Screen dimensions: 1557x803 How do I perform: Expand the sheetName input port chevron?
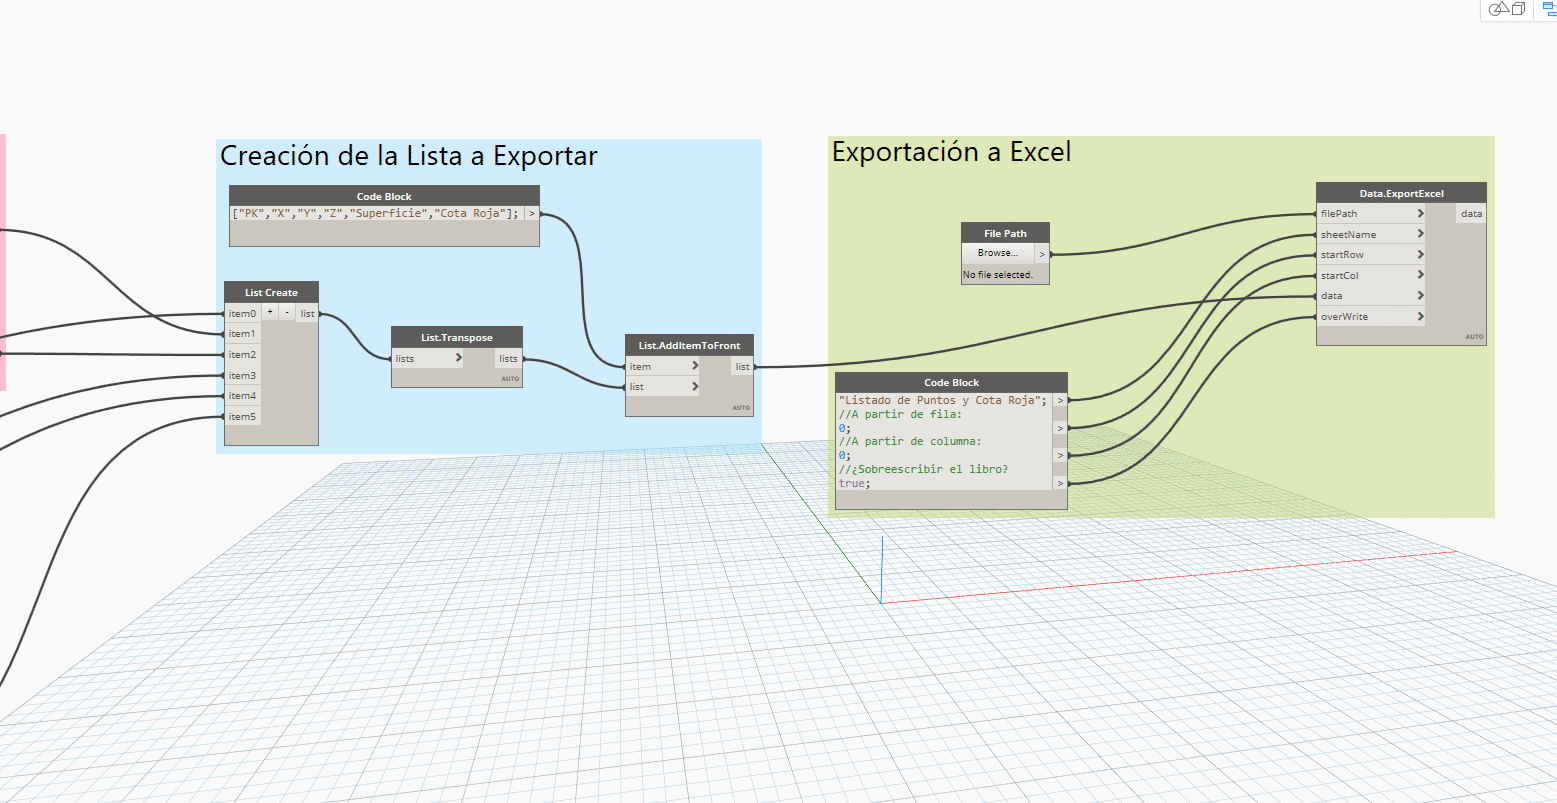pyautogui.click(x=1420, y=234)
